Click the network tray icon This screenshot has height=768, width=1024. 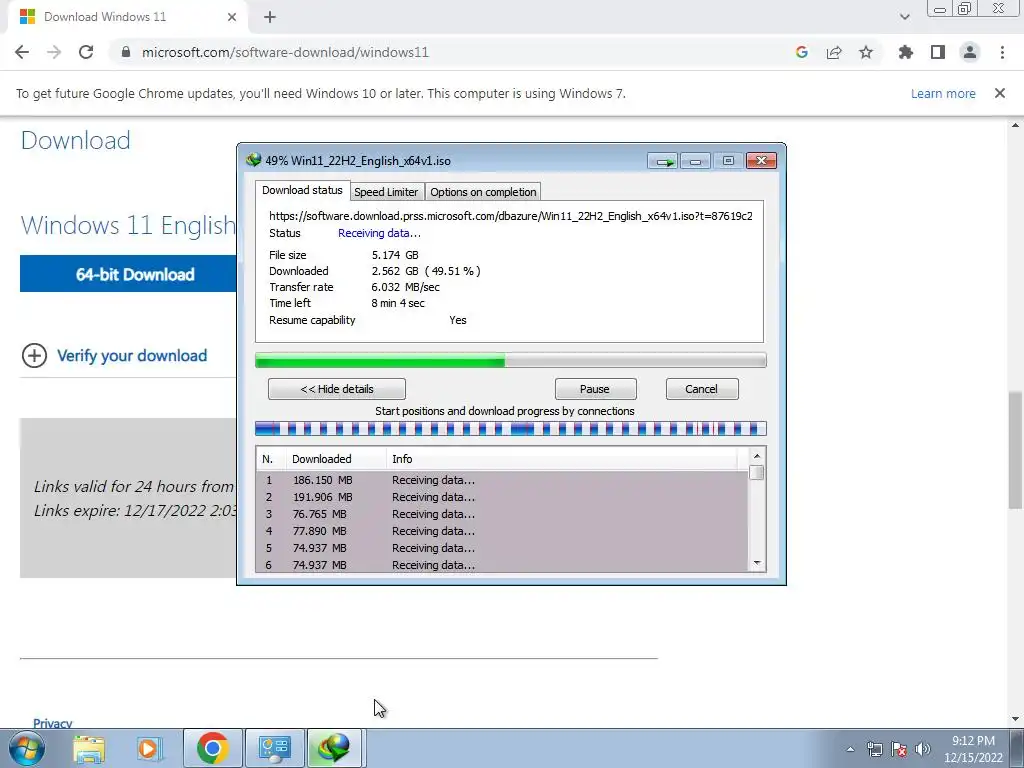click(874, 749)
